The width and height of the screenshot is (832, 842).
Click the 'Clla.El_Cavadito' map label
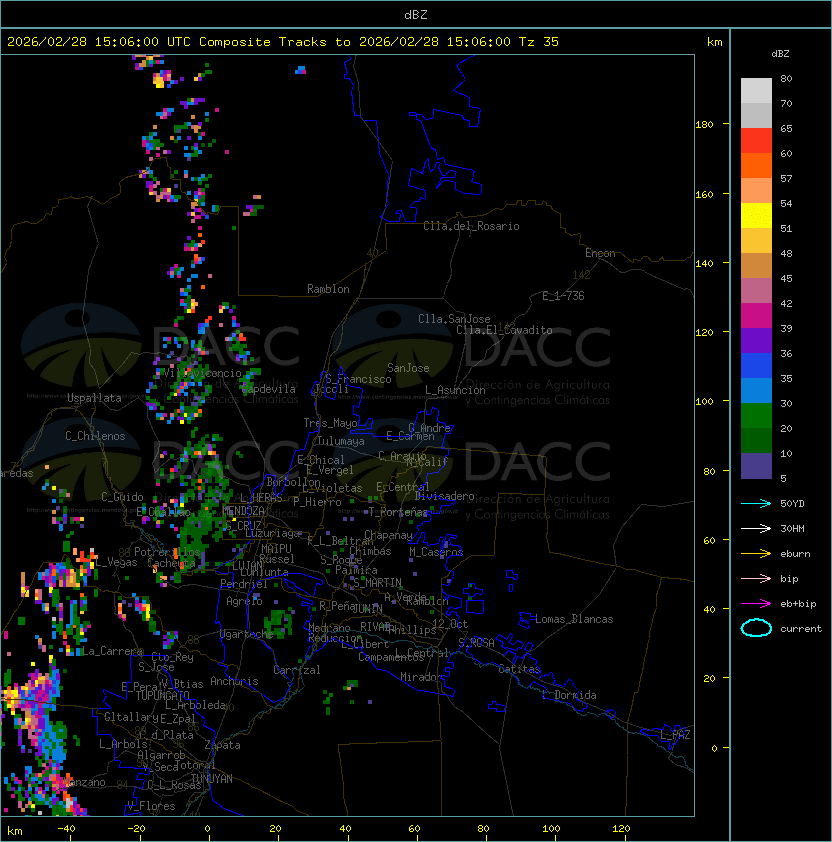point(504,330)
